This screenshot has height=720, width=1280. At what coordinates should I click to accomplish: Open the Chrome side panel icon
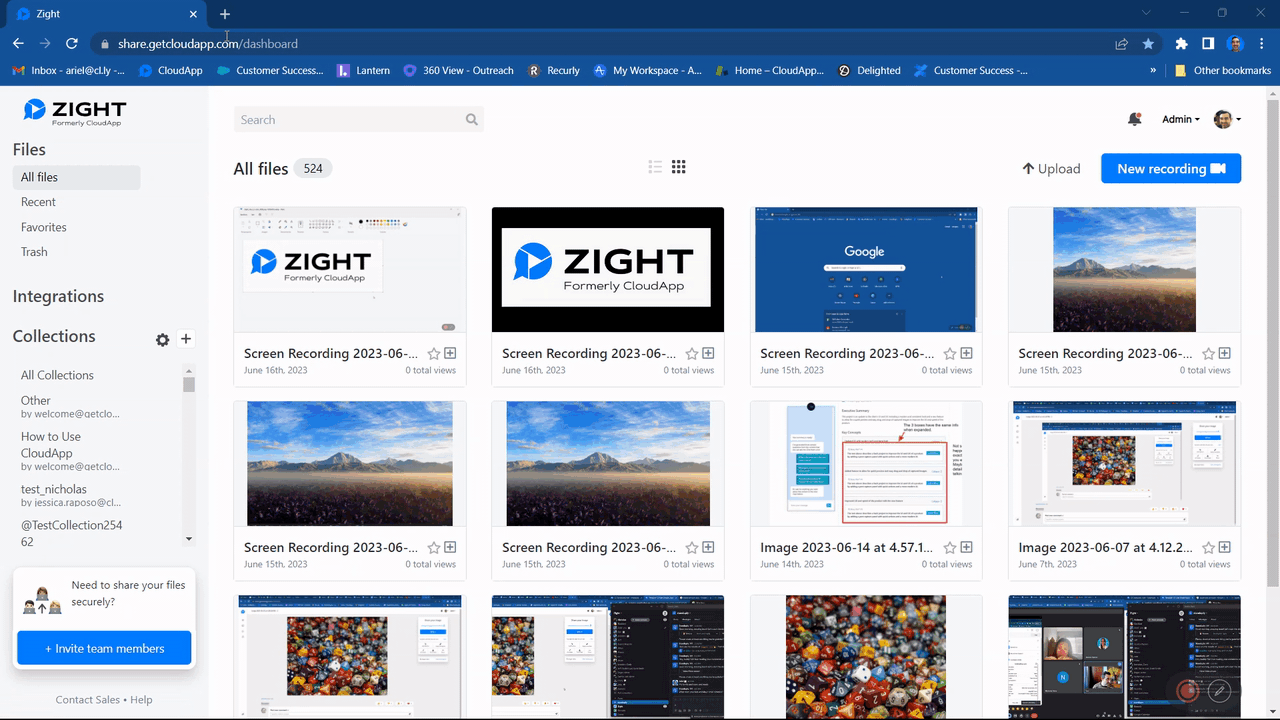[x=1208, y=43]
